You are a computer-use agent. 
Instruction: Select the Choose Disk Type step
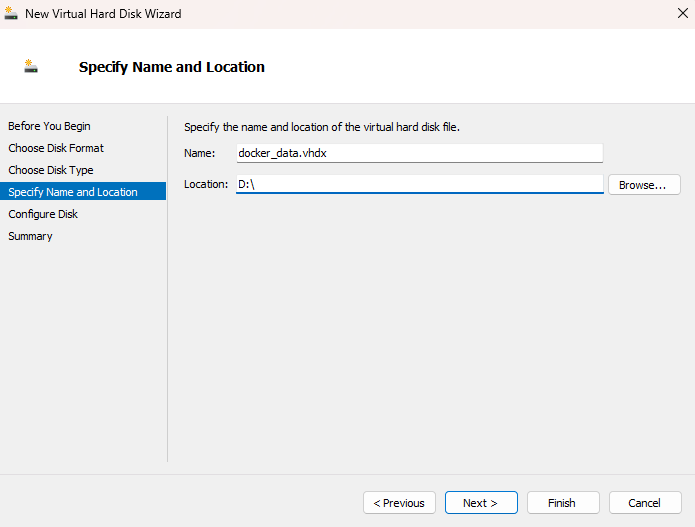click(51, 170)
